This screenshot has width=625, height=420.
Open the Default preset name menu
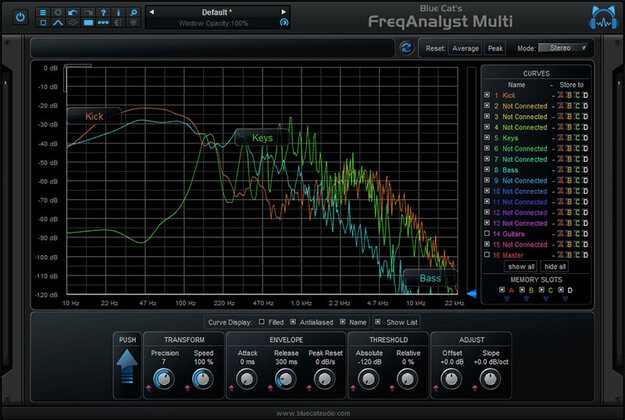[217, 12]
